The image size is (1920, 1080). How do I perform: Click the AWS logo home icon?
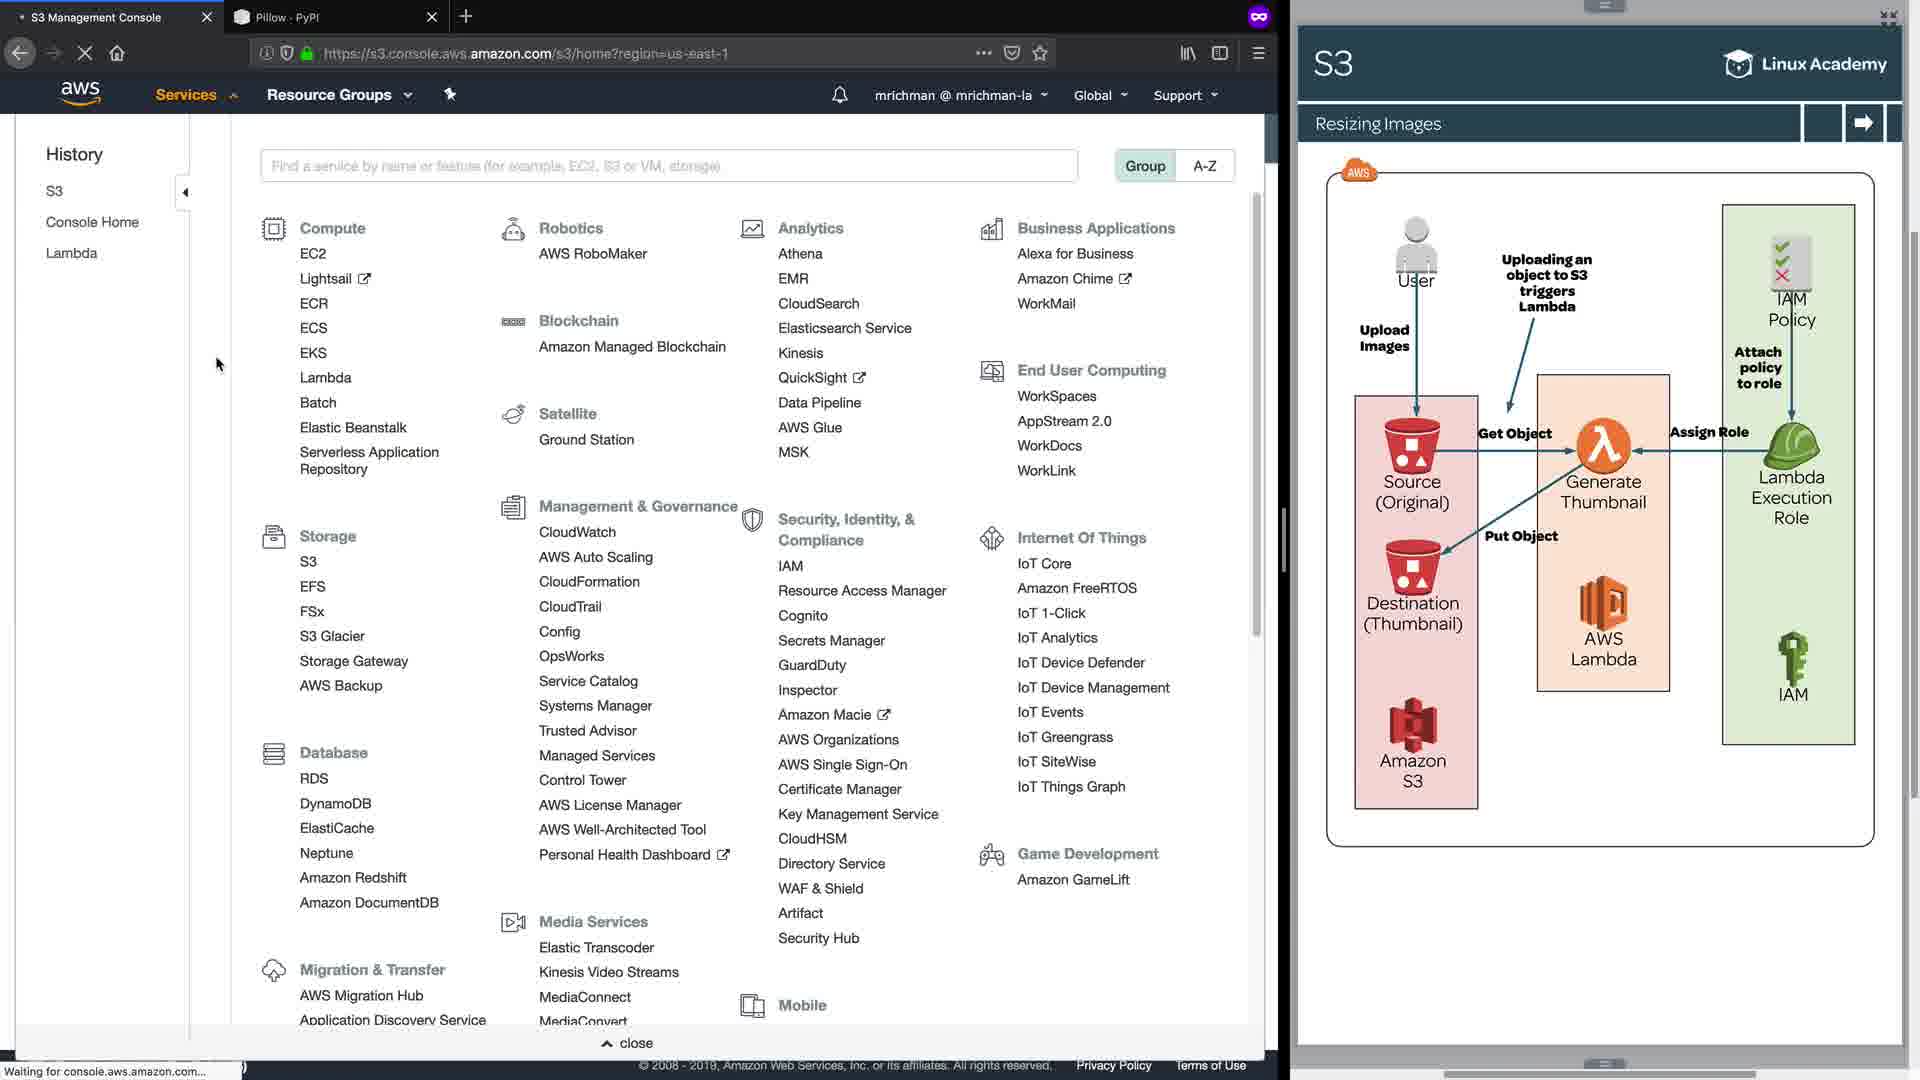(80, 94)
